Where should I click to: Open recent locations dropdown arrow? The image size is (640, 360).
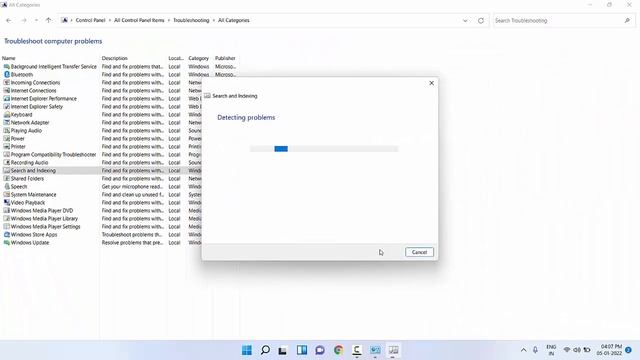36,20
